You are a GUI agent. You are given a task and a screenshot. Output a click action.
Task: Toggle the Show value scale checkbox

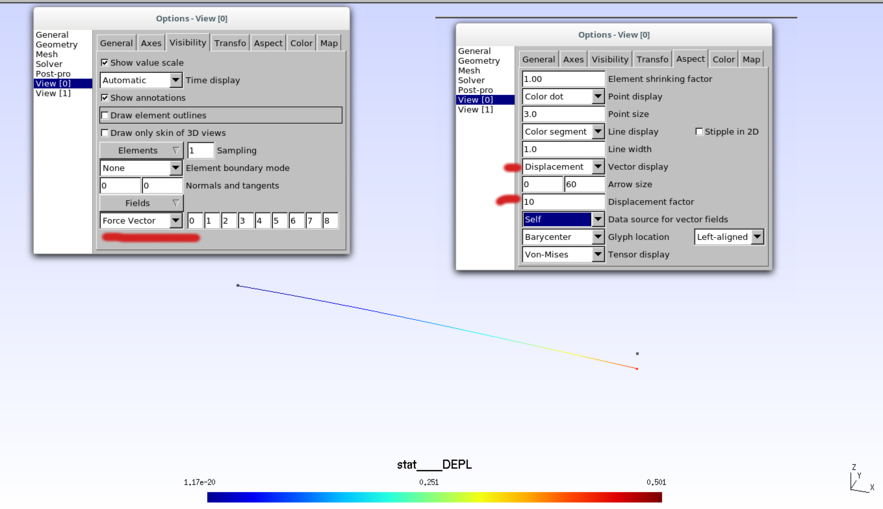(x=105, y=63)
